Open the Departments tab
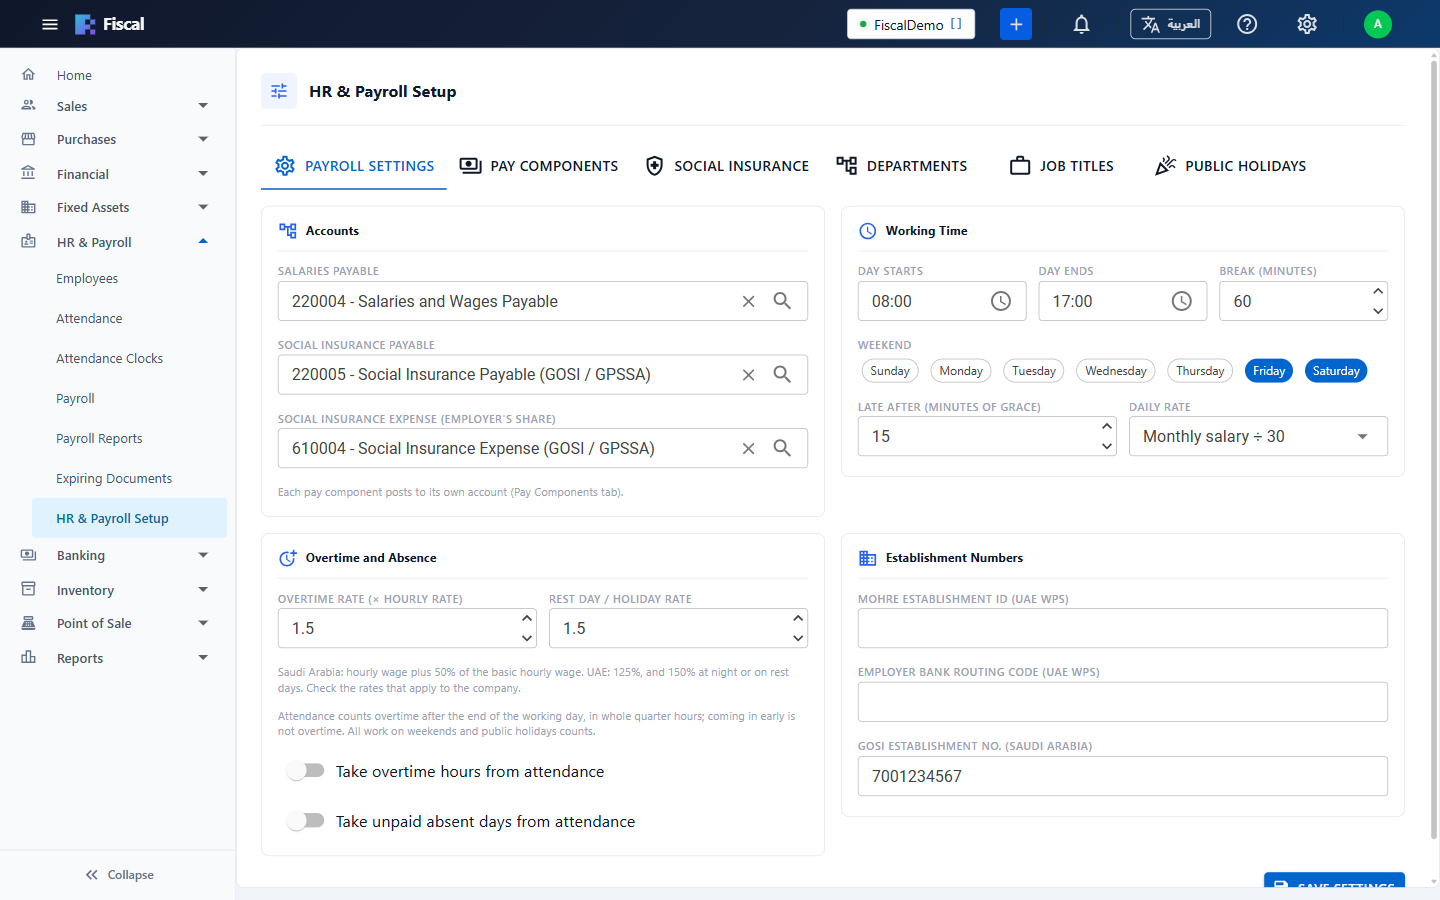 coord(902,166)
